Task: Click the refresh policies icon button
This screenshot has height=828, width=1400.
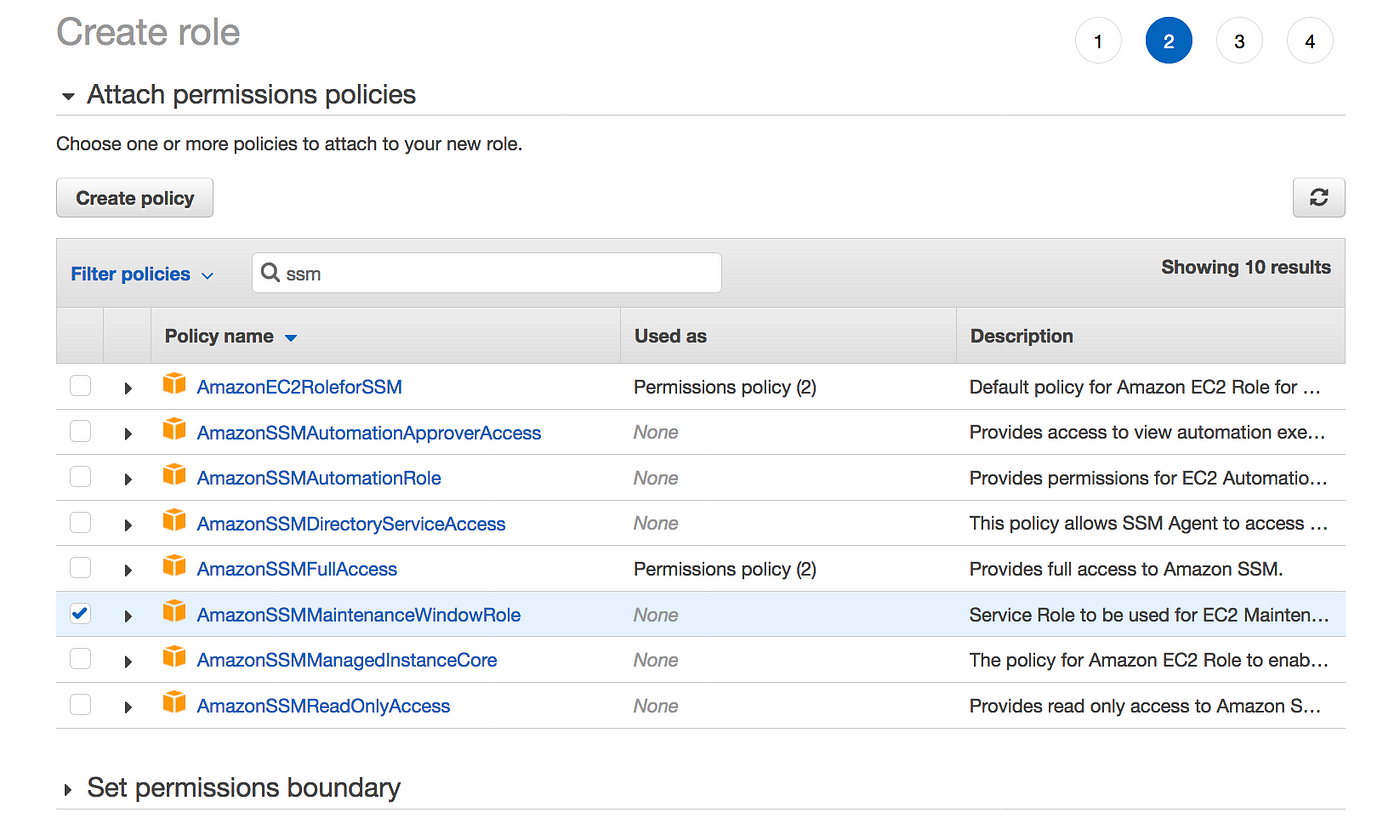Action: point(1319,198)
